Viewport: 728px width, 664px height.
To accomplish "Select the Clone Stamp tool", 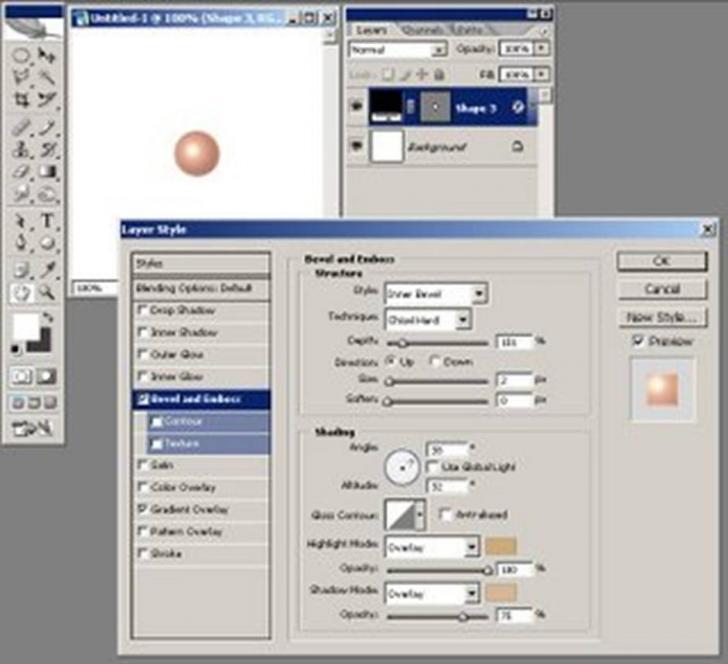I will [21, 150].
